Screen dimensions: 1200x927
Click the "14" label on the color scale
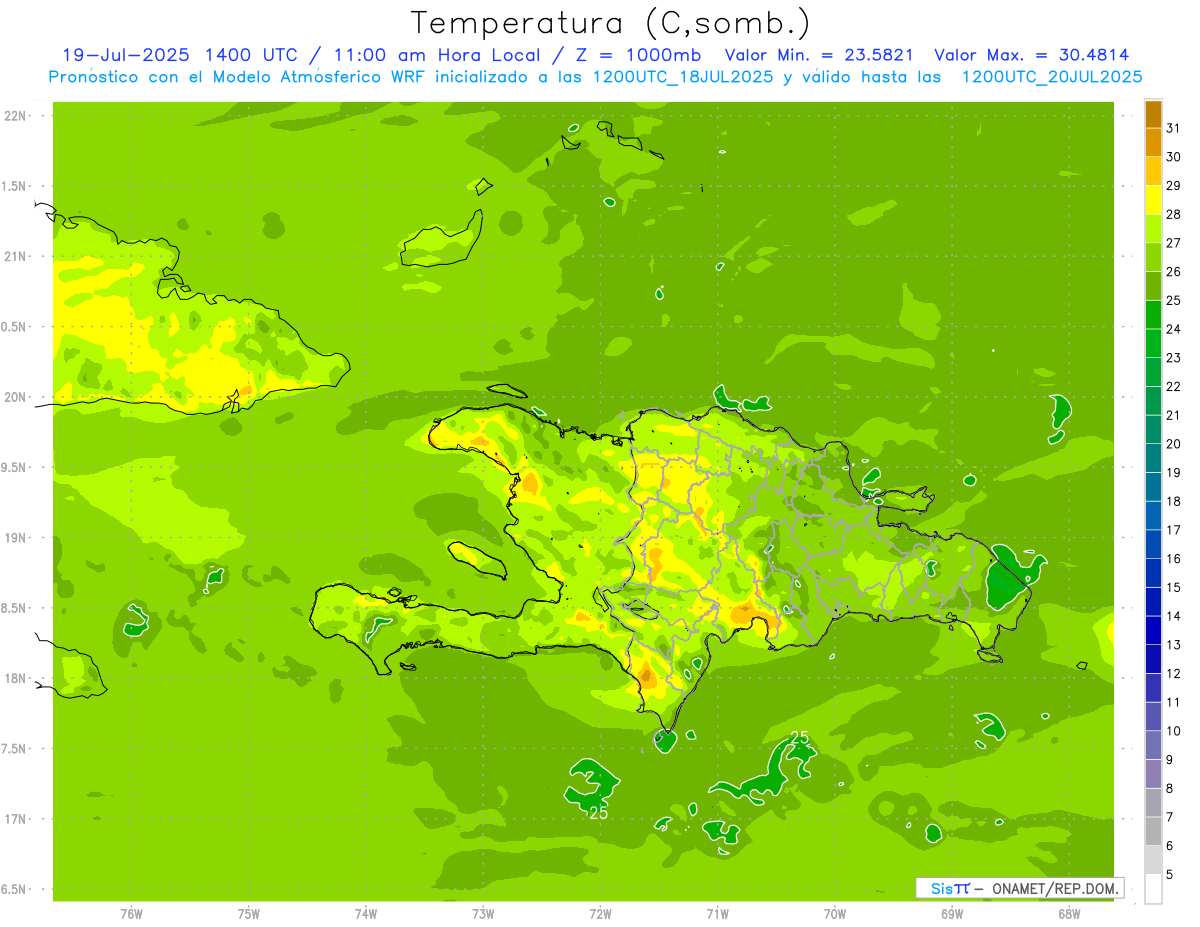pyautogui.click(x=1173, y=616)
